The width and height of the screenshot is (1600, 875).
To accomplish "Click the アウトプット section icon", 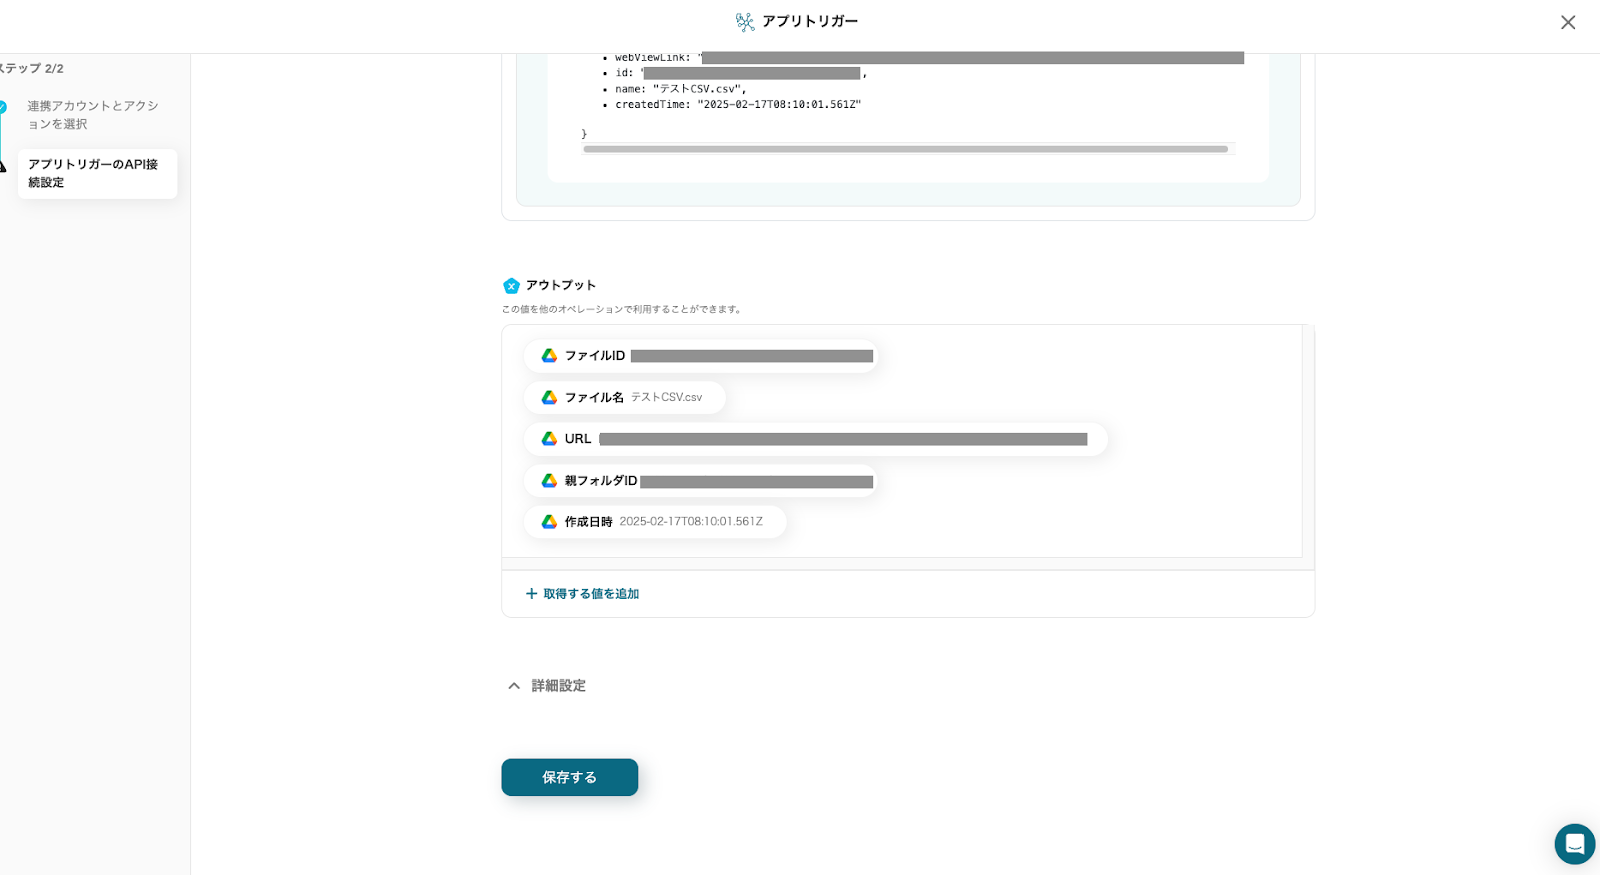I will [x=511, y=286].
